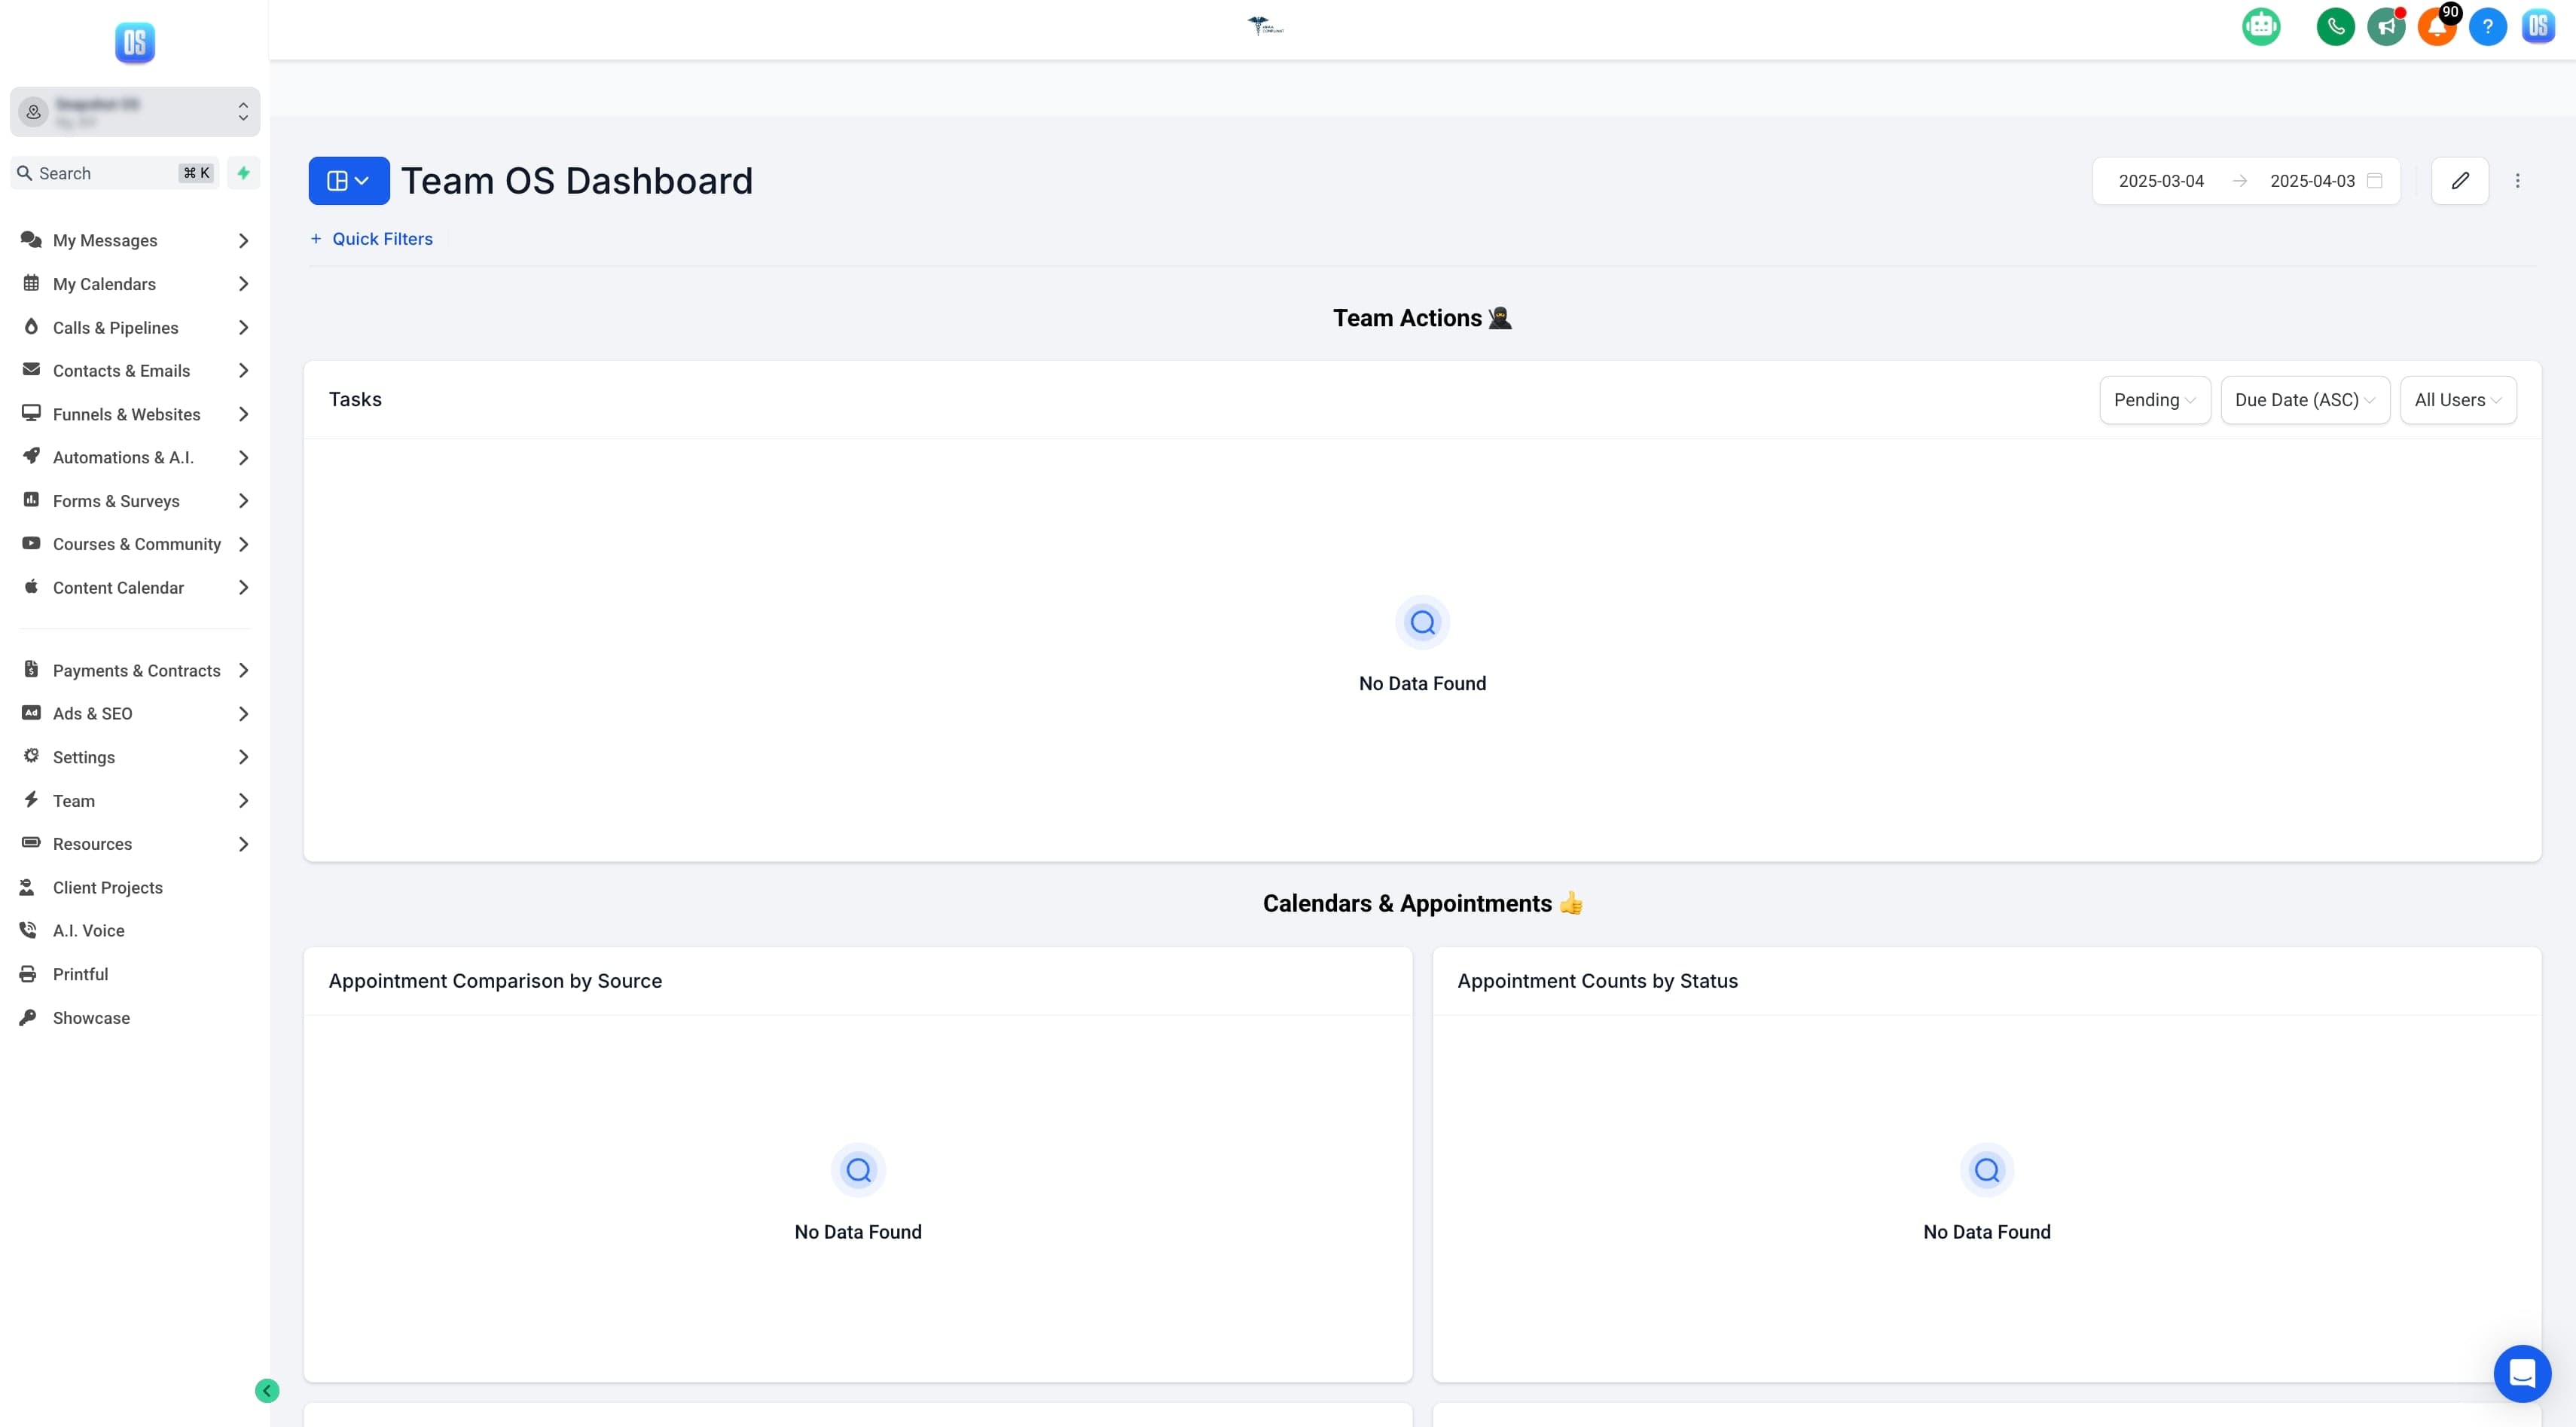
Task: Open notifications bell with 90 badge
Action: (x=2437, y=27)
